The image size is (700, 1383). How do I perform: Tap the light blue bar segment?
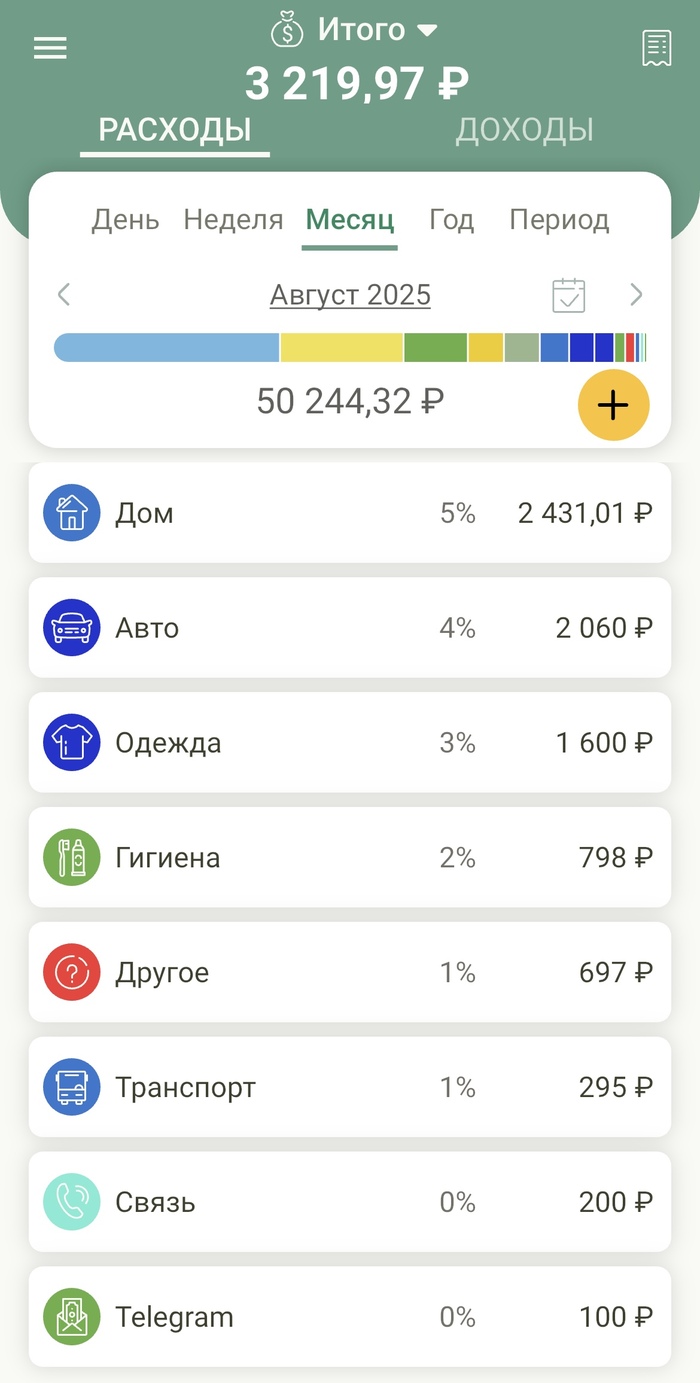click(x=166, y=348)
